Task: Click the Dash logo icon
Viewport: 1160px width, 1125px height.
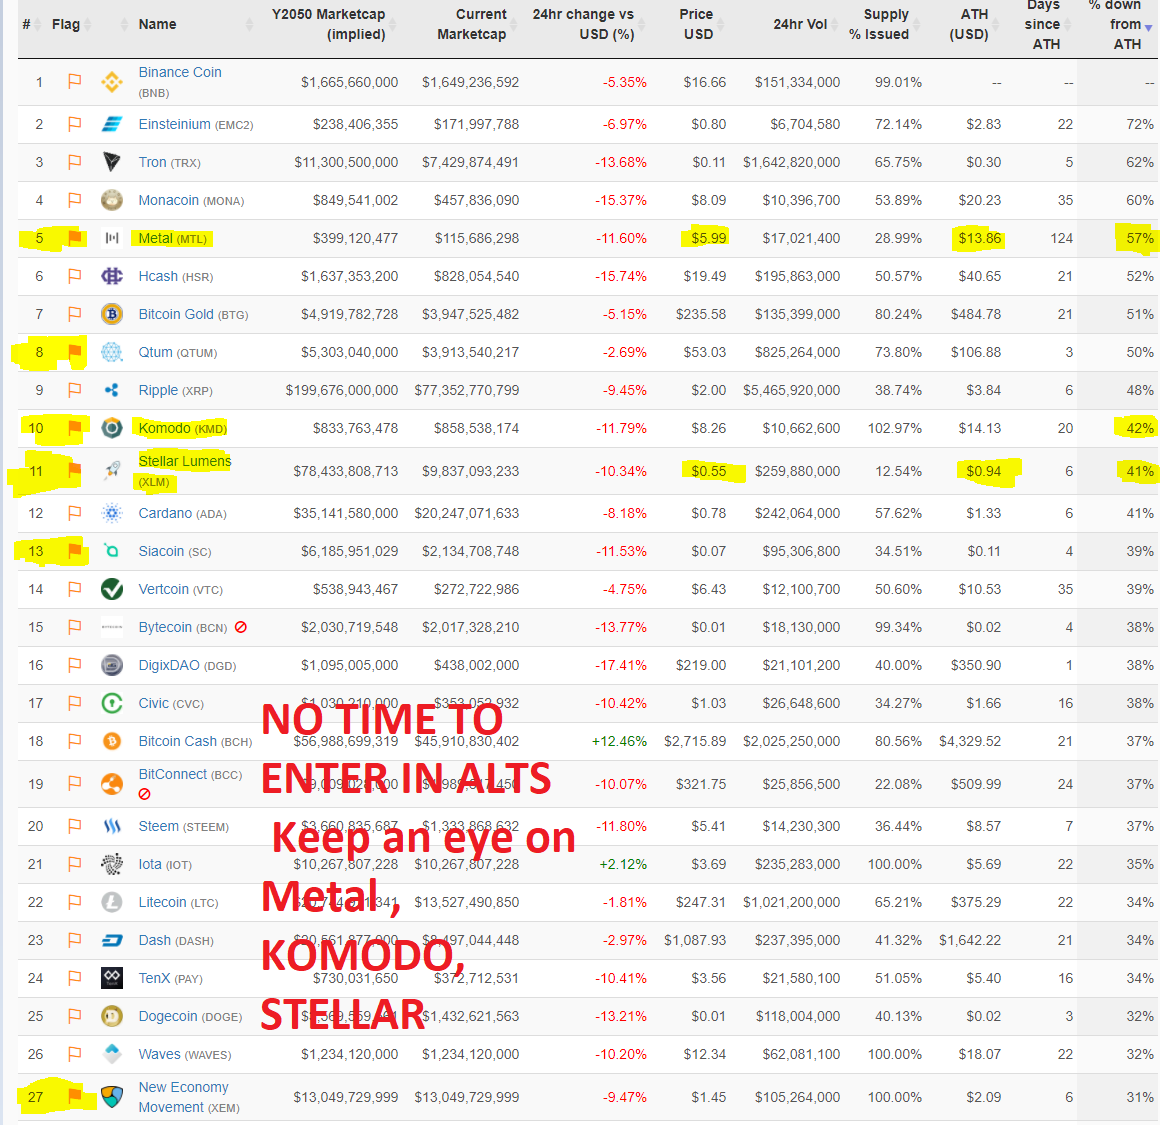Action: [112, 941]
